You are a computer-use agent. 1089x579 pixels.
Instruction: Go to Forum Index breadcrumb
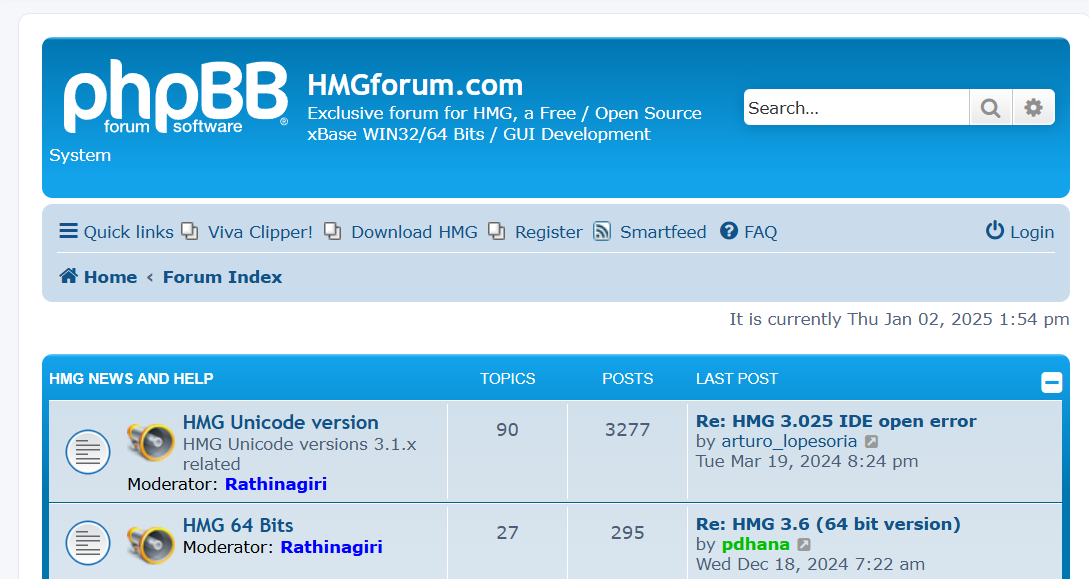tap(222, 277)
